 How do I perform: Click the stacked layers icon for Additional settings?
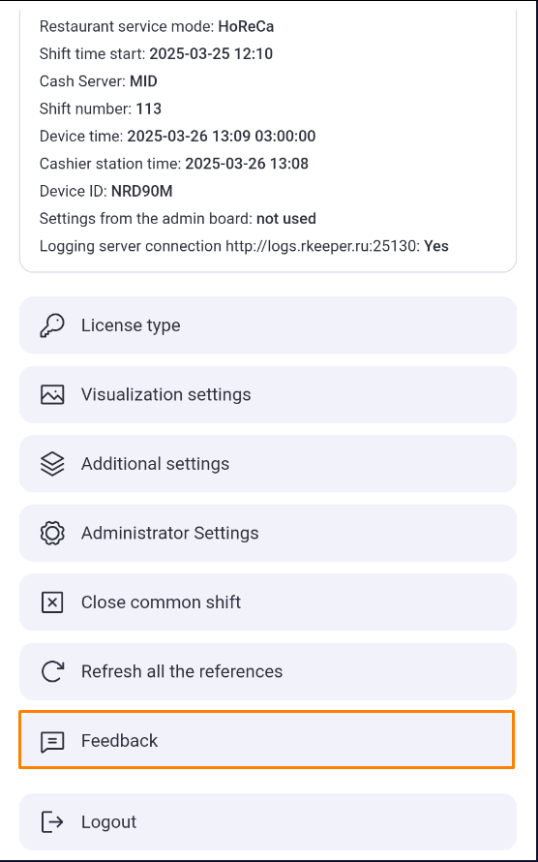coord(52,464)
